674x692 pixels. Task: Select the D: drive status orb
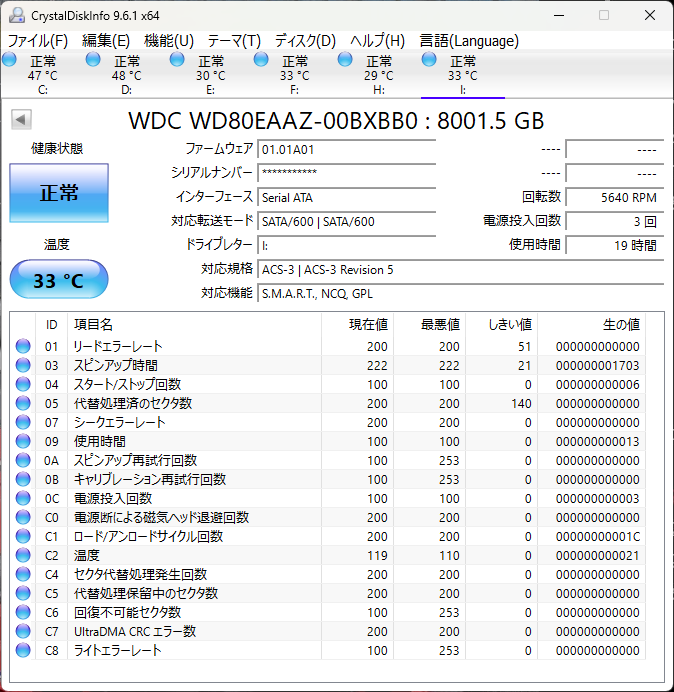93,60
